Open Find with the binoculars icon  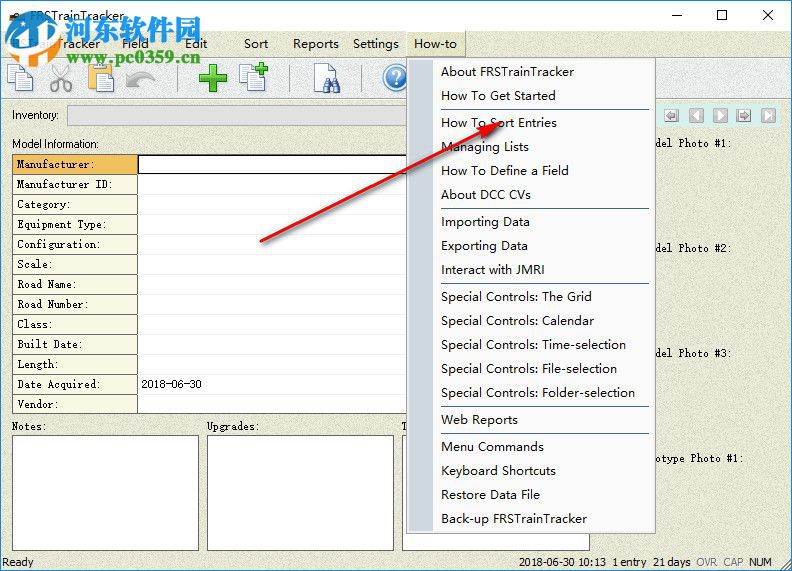click(x=326, y=78)
